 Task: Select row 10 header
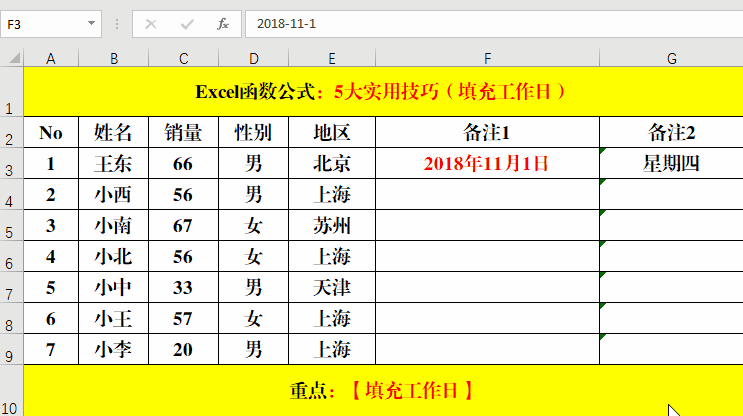(x=12, y=390)
